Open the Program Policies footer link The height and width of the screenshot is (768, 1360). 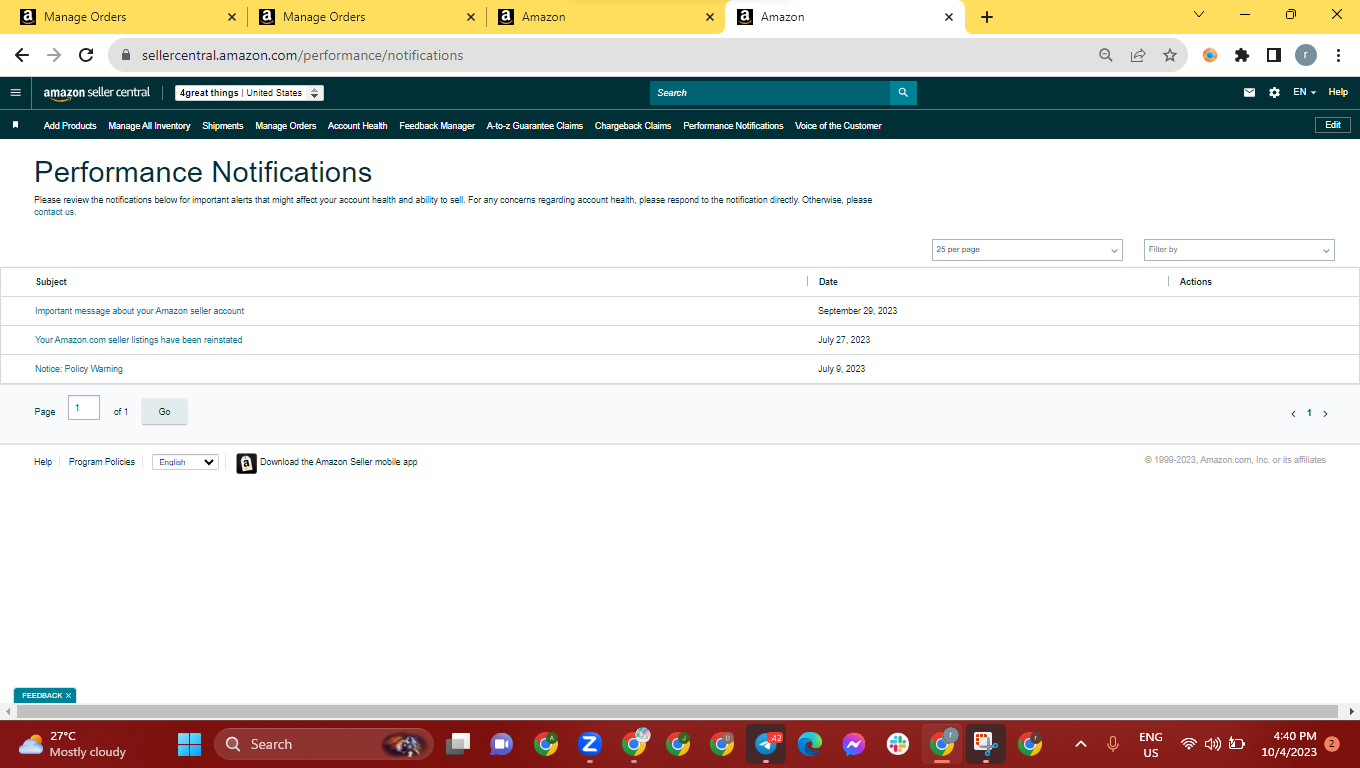pos(102,462)
